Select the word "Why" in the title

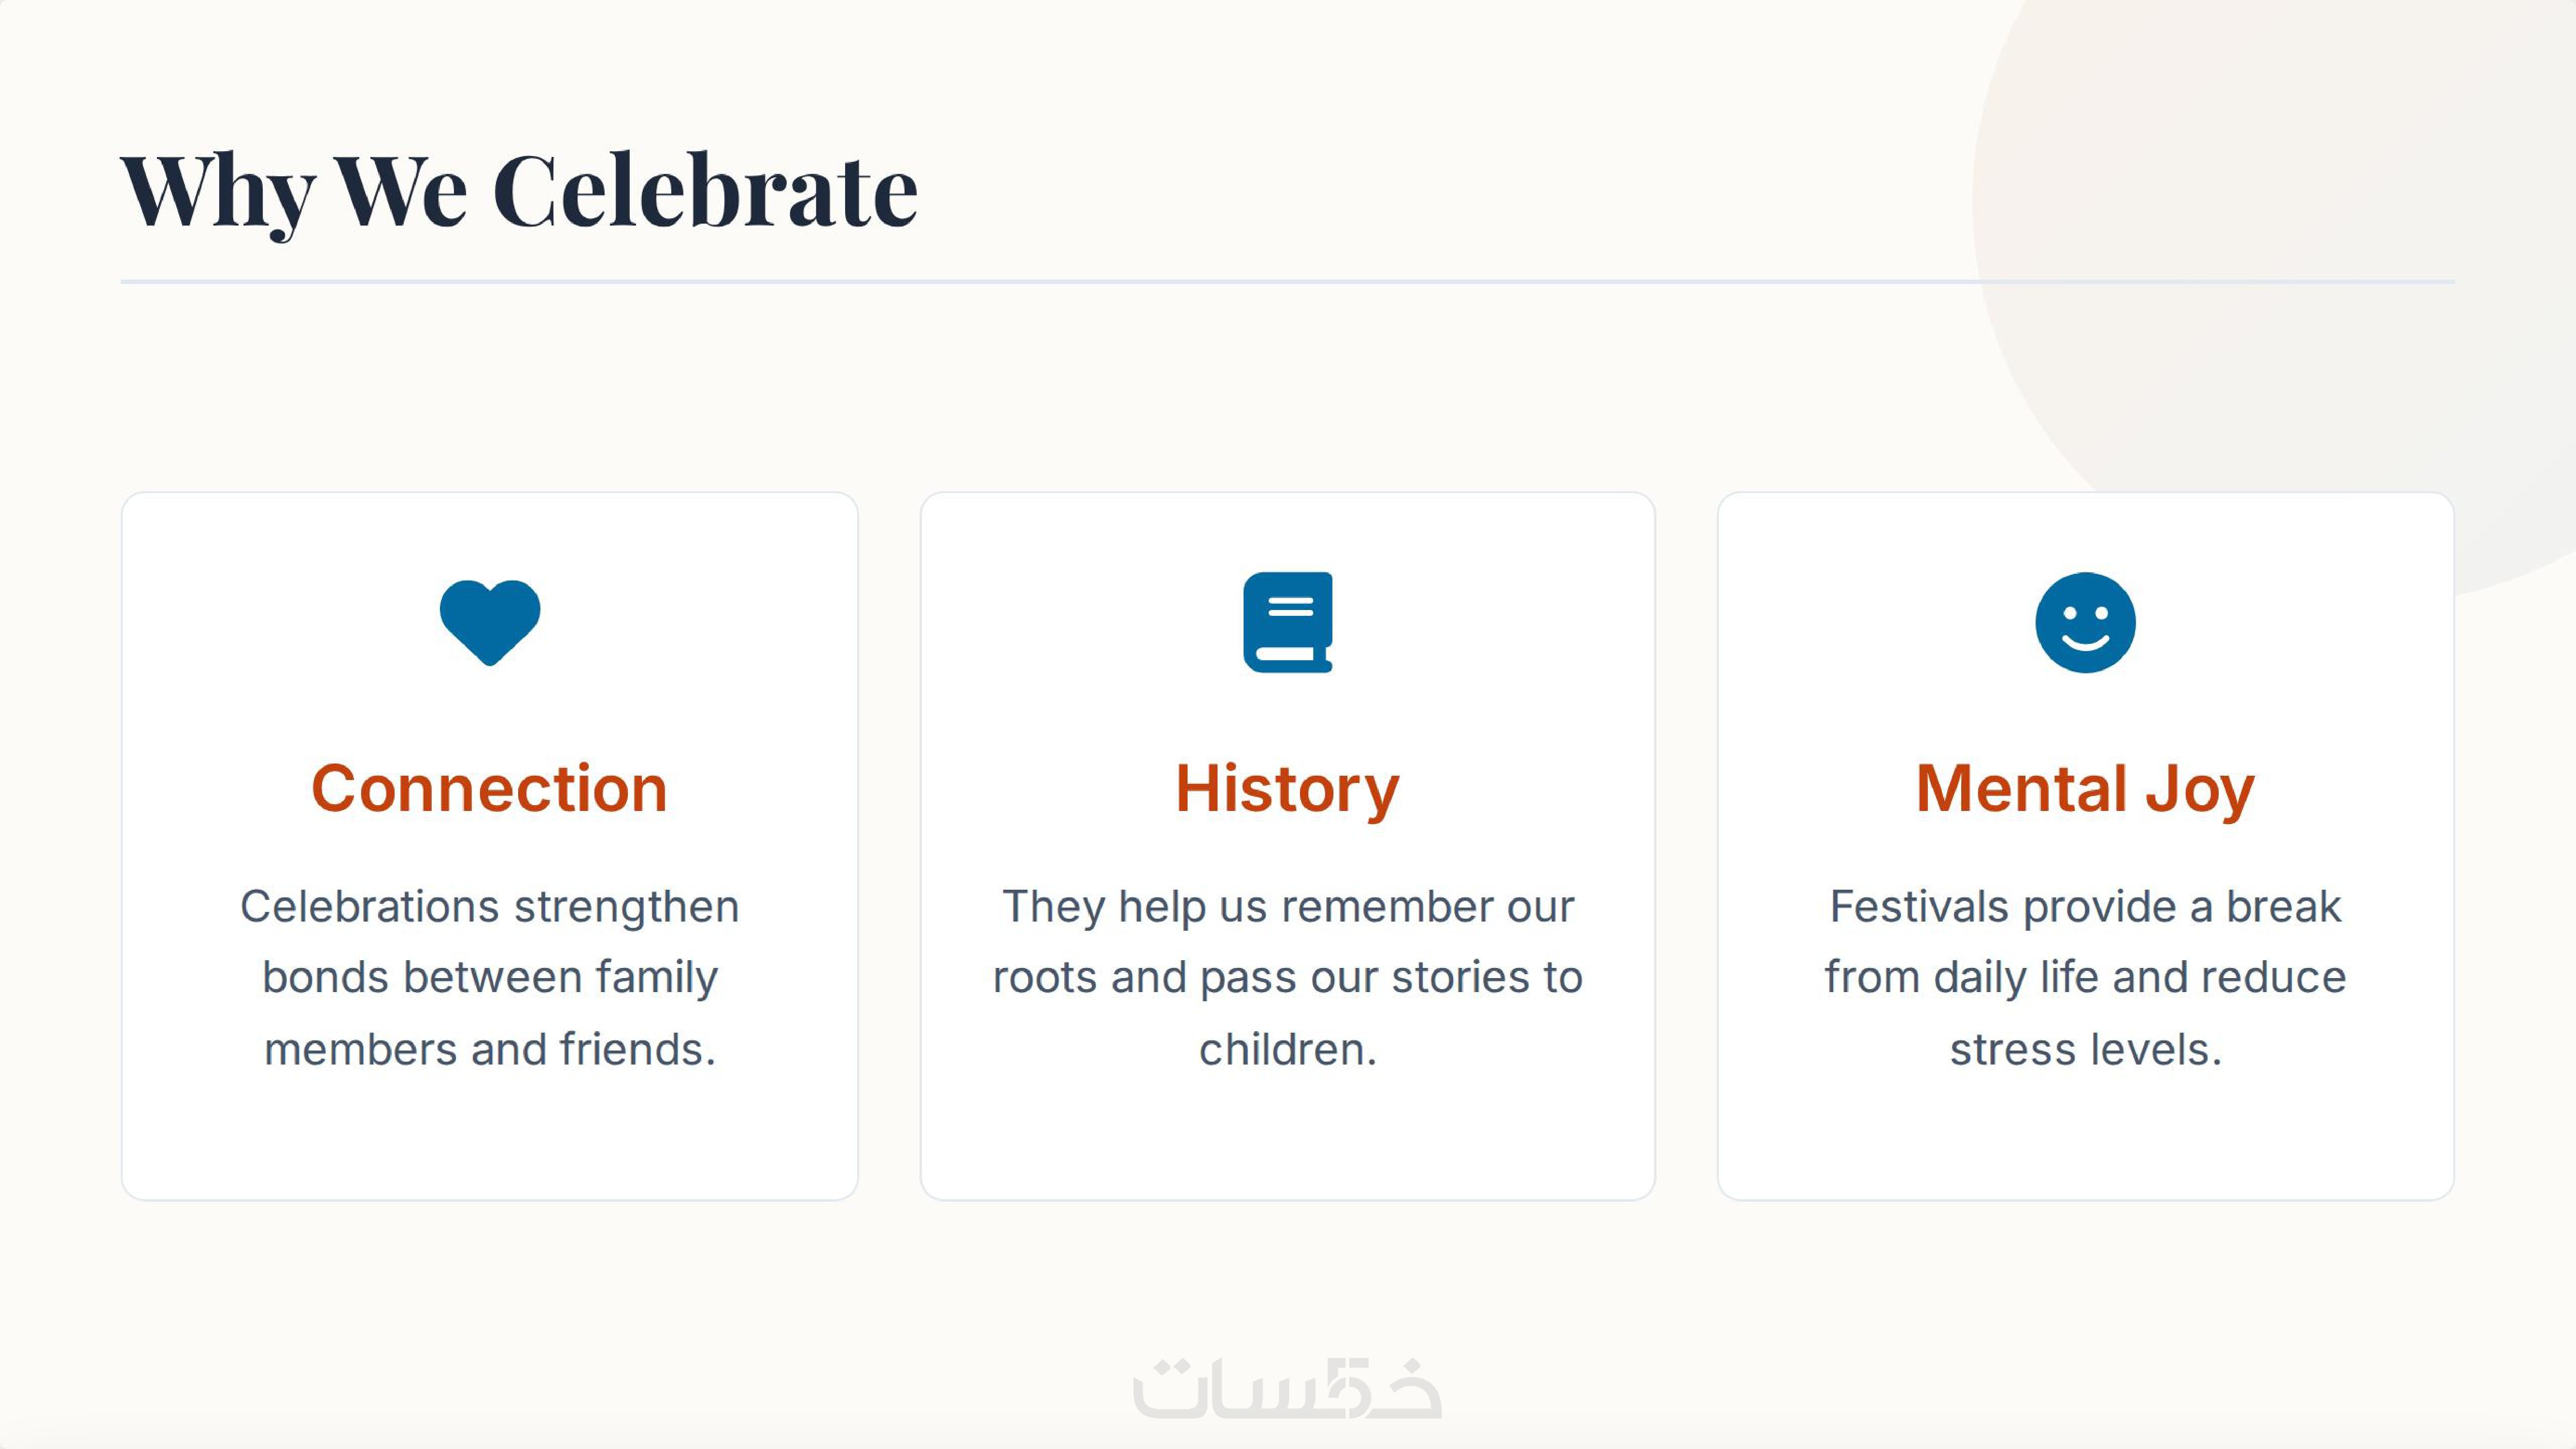218,192
